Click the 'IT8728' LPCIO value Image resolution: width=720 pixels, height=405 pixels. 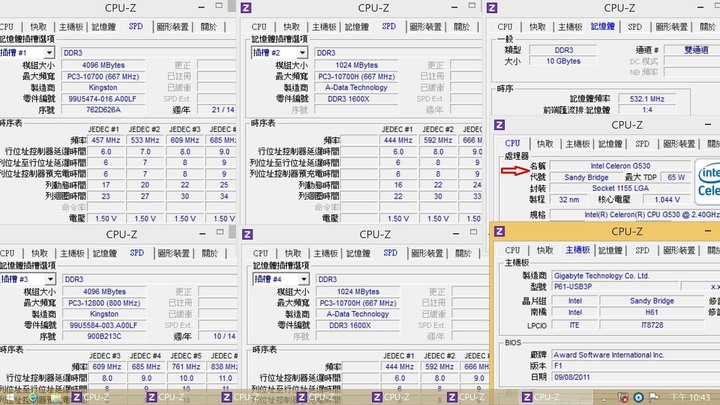click(652, 325)
